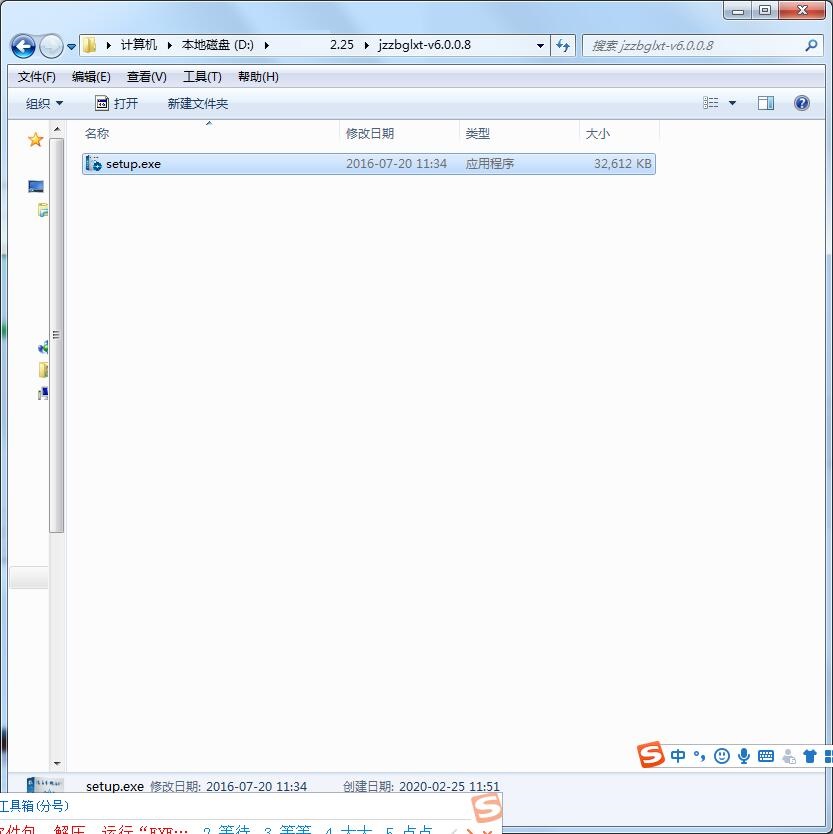Open the 工具(T) menu

pos(202,77)
